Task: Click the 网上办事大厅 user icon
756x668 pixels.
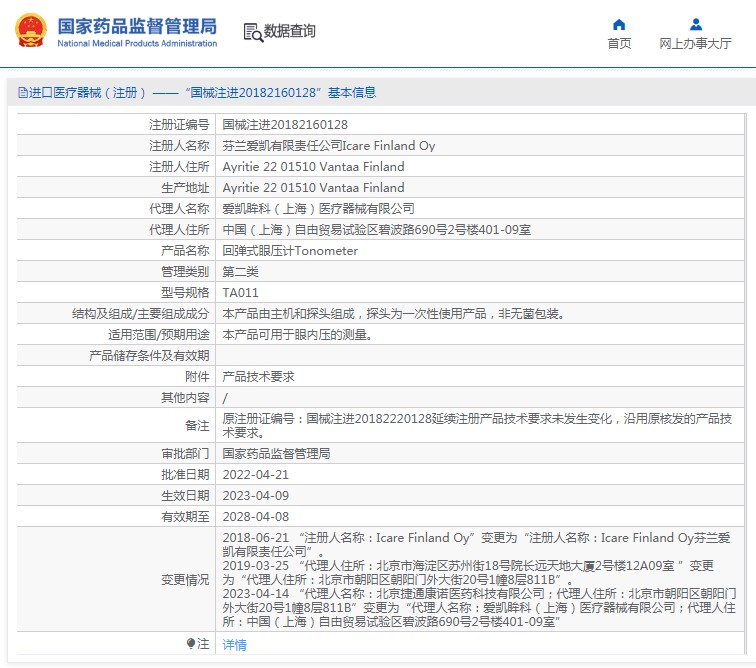Action: [x=695, y=24]
